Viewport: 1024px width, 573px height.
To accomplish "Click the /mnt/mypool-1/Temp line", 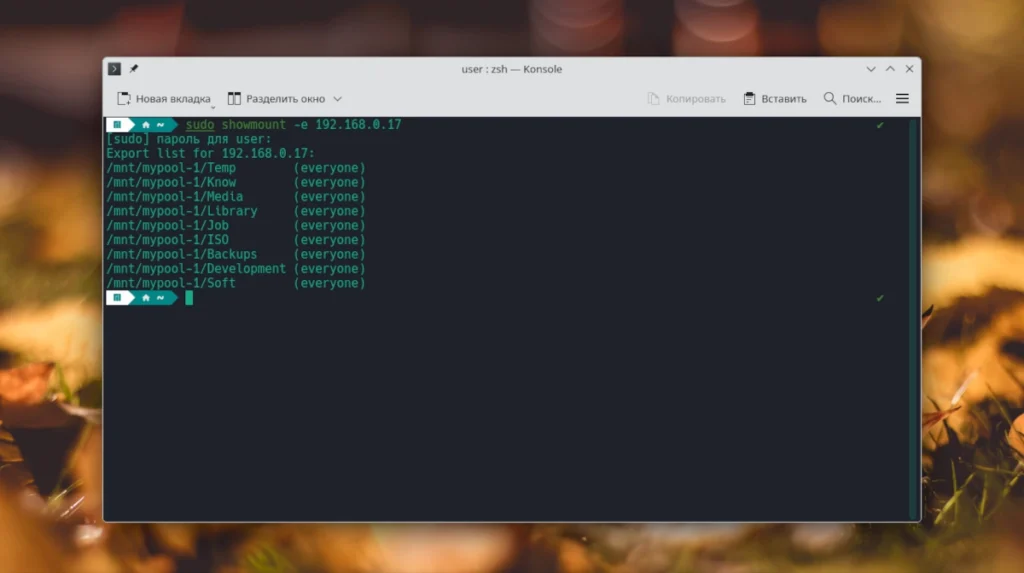I will 236,168.
